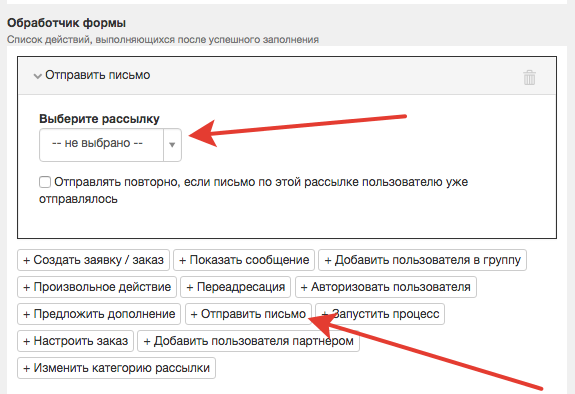Screen dimensions: 575x394
Task: Click the dropdown arrow beside не выбрано
Action: tap(172, 145)
